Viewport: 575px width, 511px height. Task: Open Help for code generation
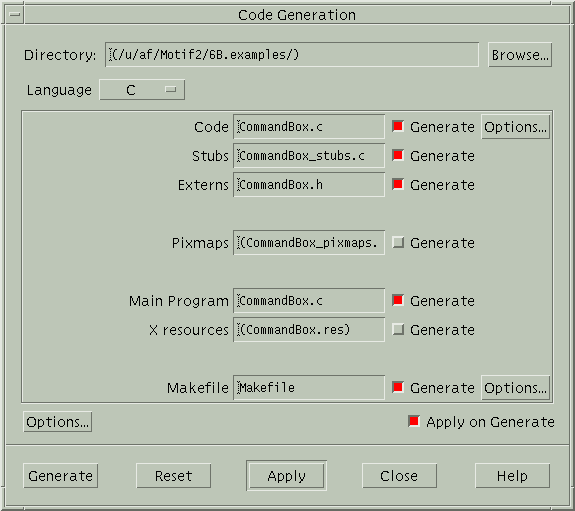point(512,476)
